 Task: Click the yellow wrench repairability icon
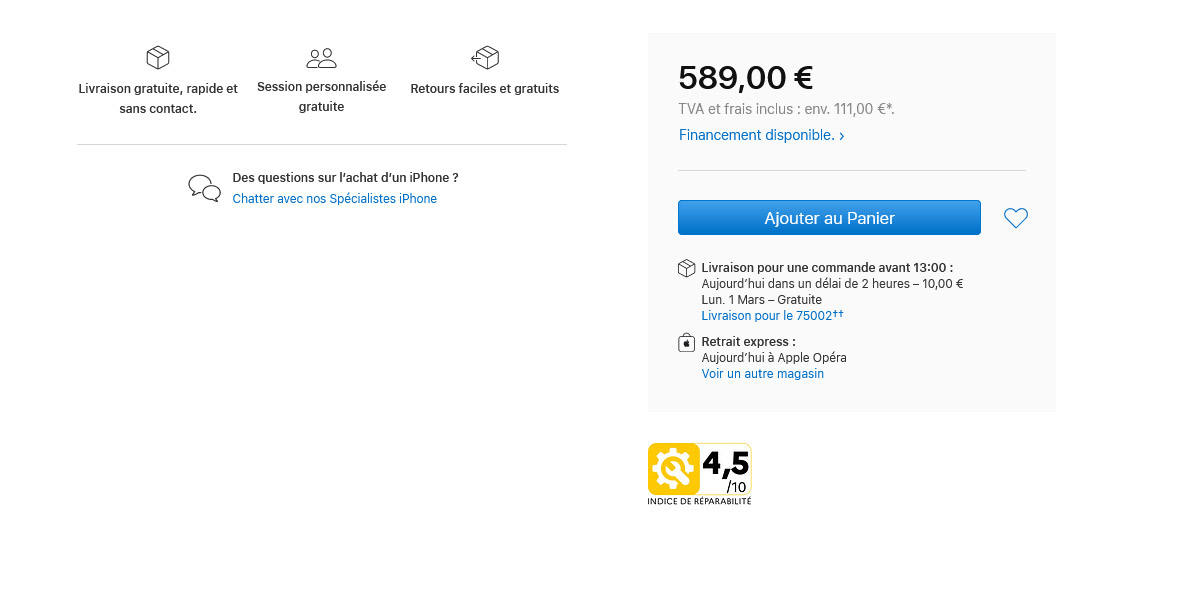673,469
